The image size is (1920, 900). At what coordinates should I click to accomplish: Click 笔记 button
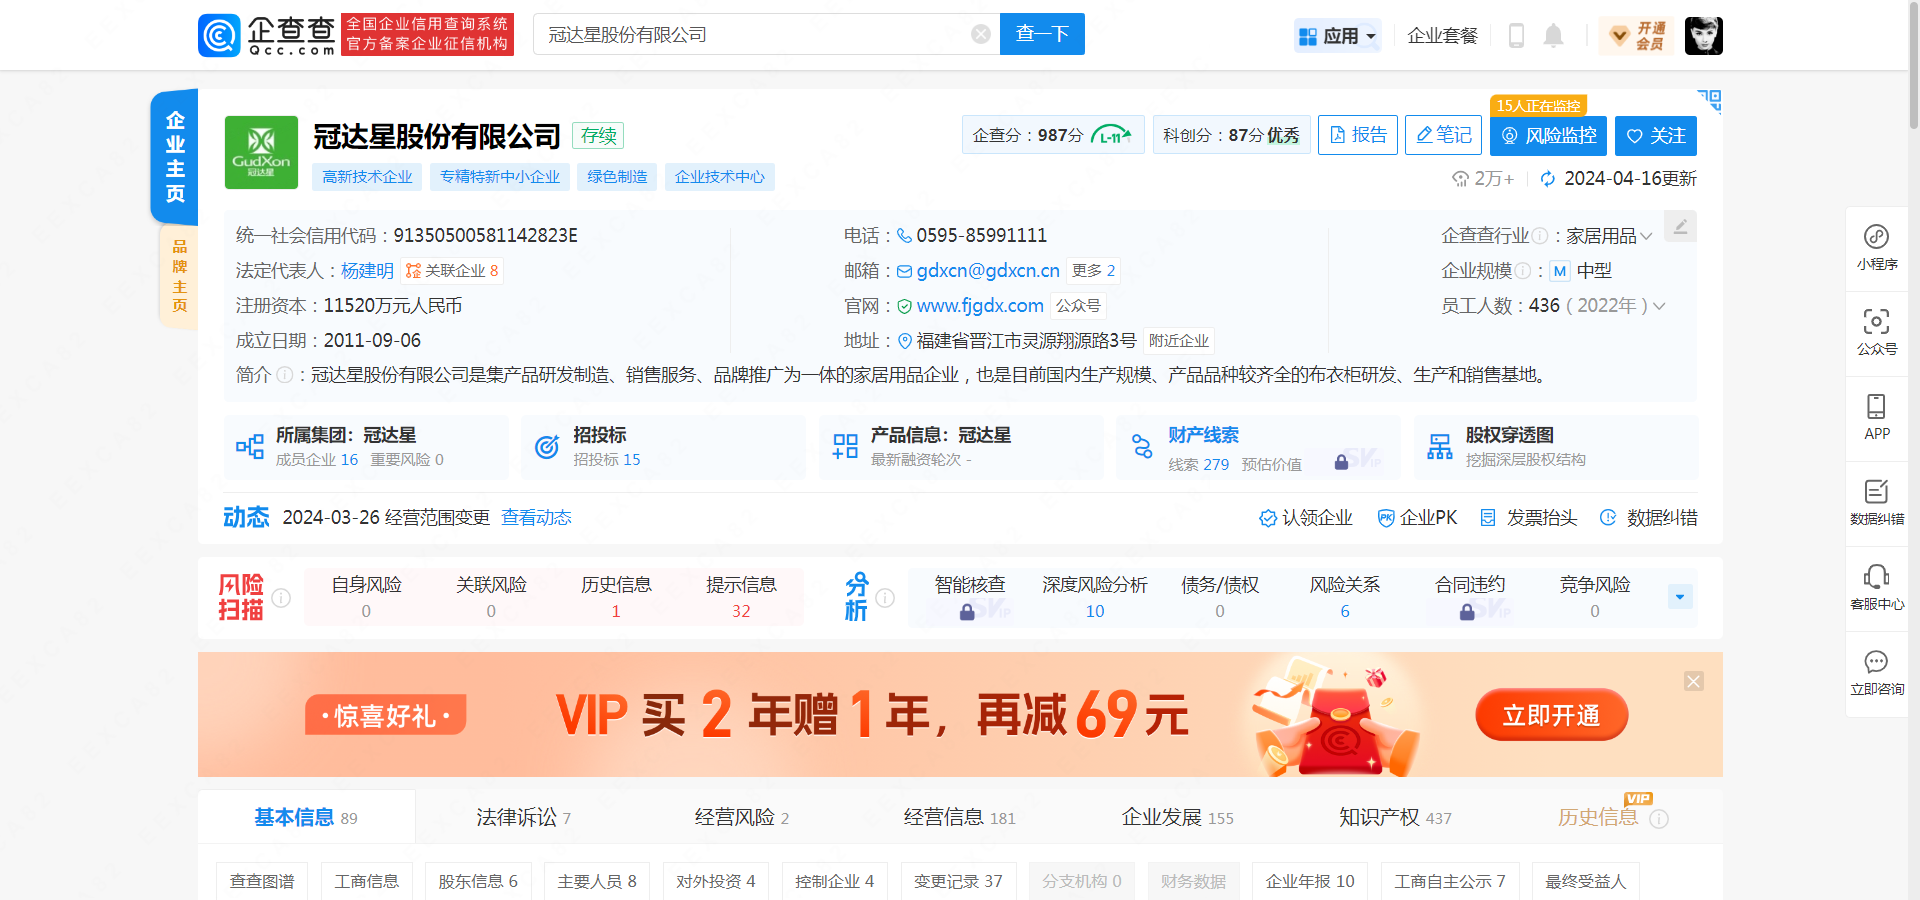1444,135
